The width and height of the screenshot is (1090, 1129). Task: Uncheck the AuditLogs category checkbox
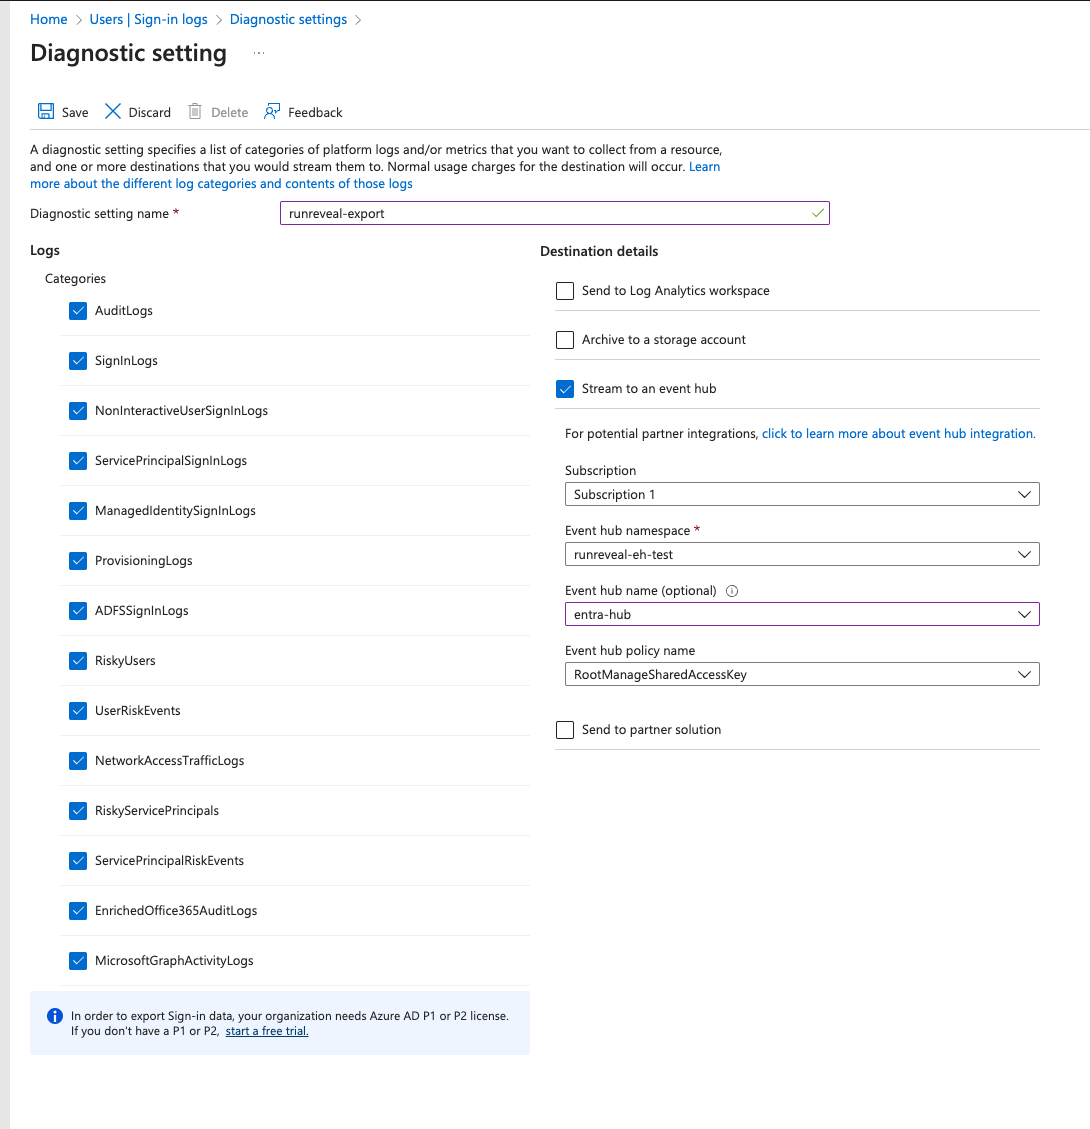[78, 311]
